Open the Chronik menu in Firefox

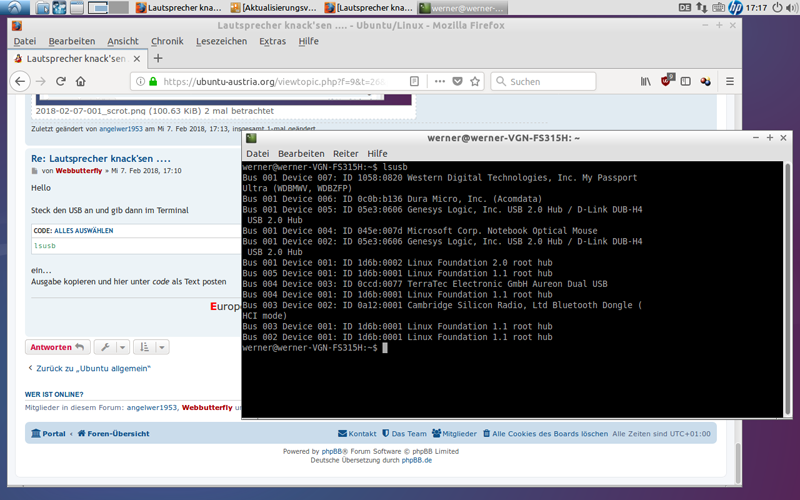(167, 41)
